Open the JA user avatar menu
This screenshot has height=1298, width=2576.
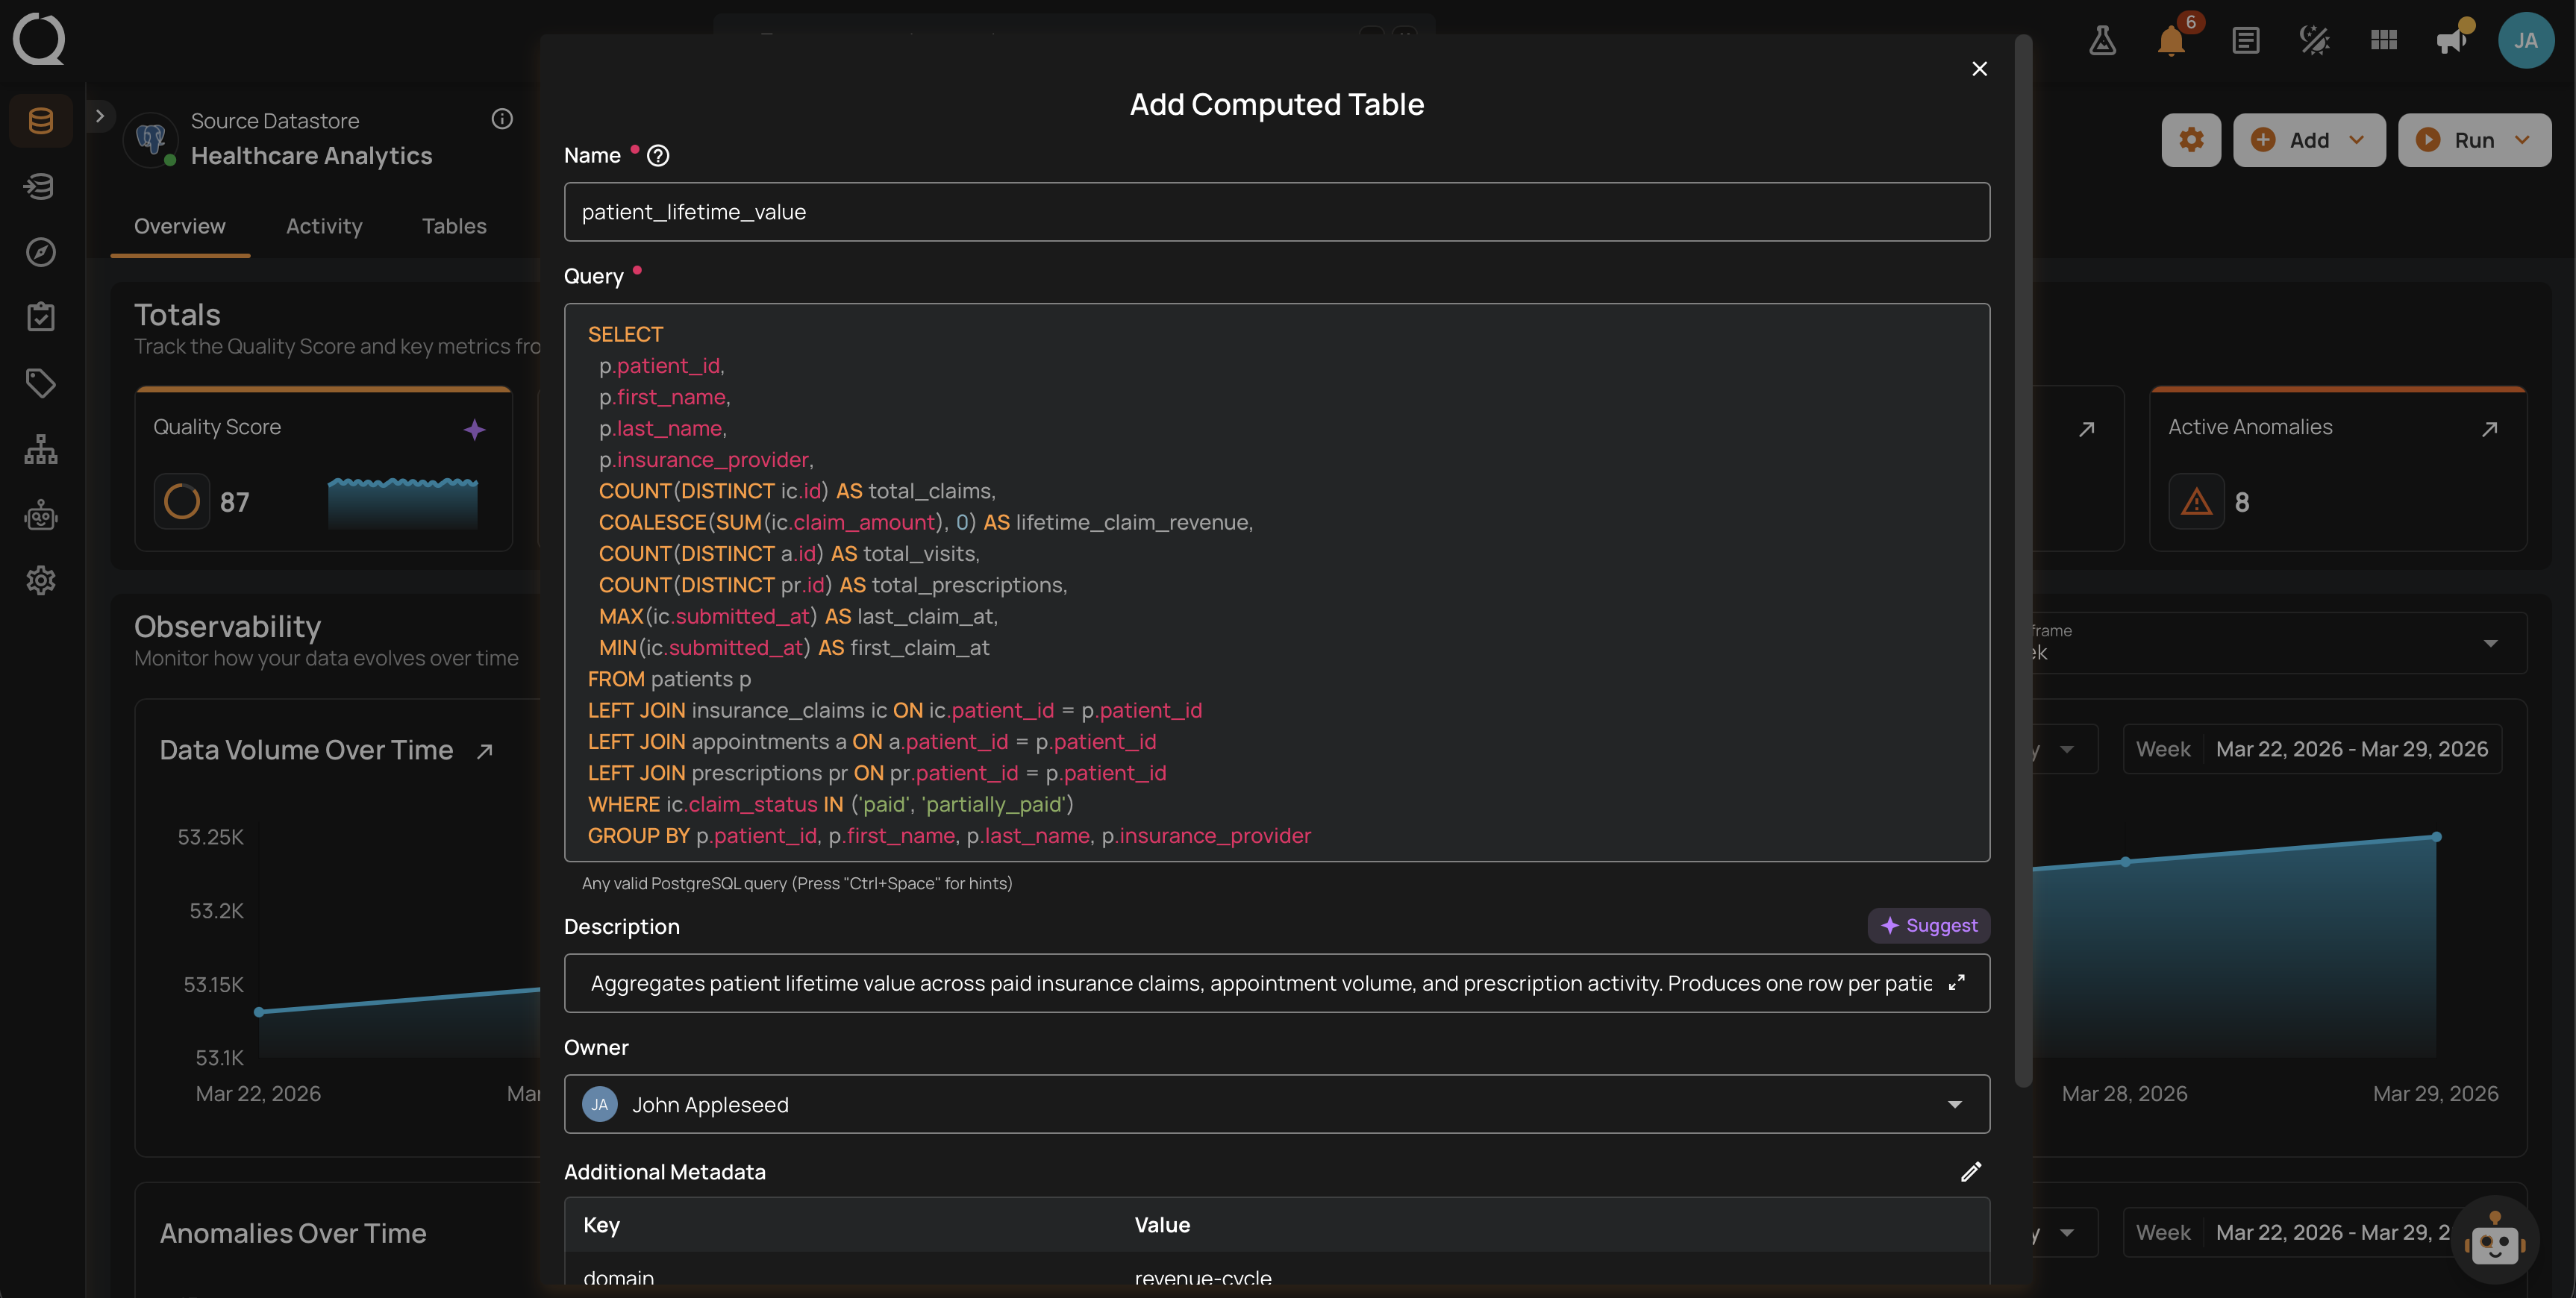pyautogui.click(x=2526, y=40)
